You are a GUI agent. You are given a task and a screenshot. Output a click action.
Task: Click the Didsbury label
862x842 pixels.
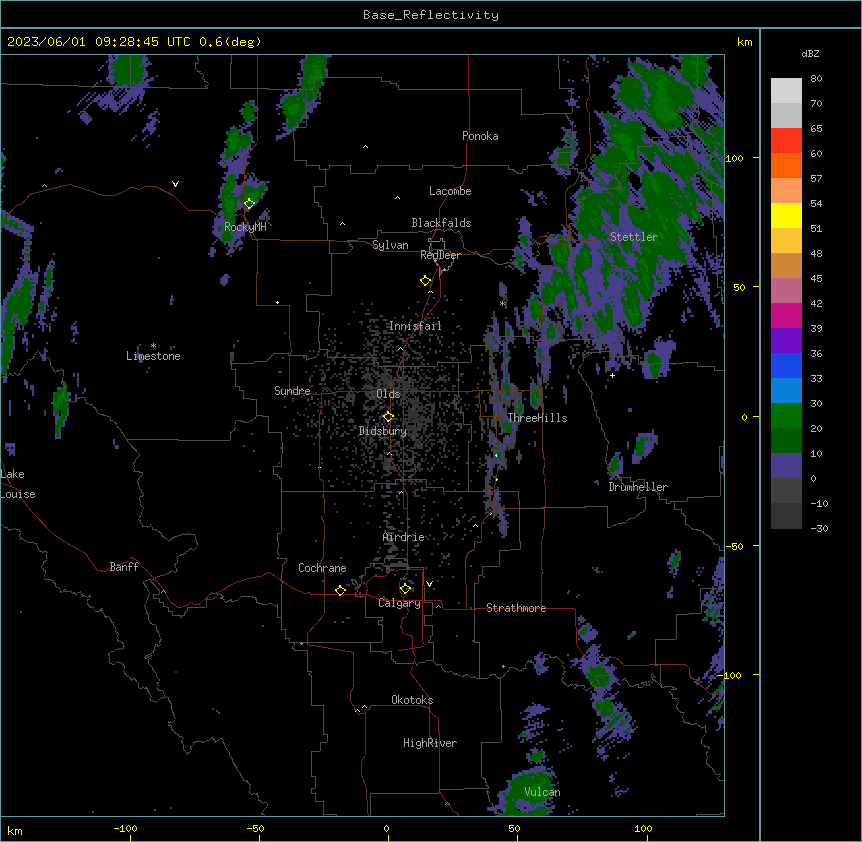(383, 431)
